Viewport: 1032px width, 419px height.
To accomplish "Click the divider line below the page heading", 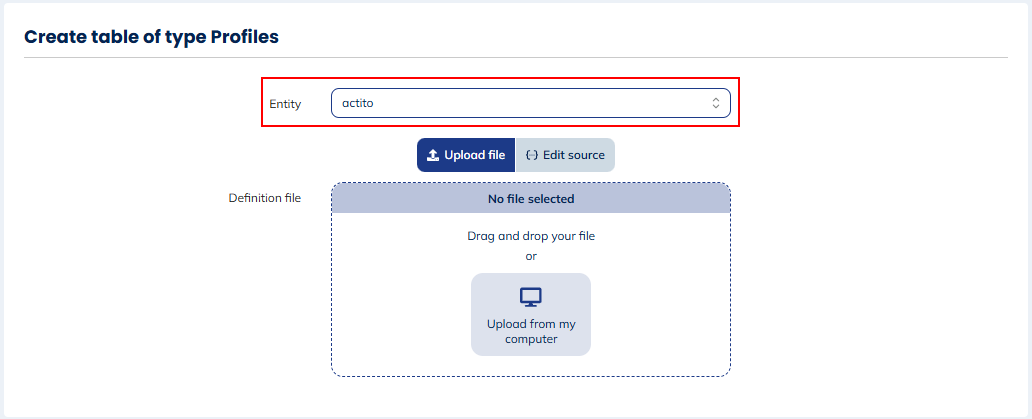I will click(x=516, y=58).
